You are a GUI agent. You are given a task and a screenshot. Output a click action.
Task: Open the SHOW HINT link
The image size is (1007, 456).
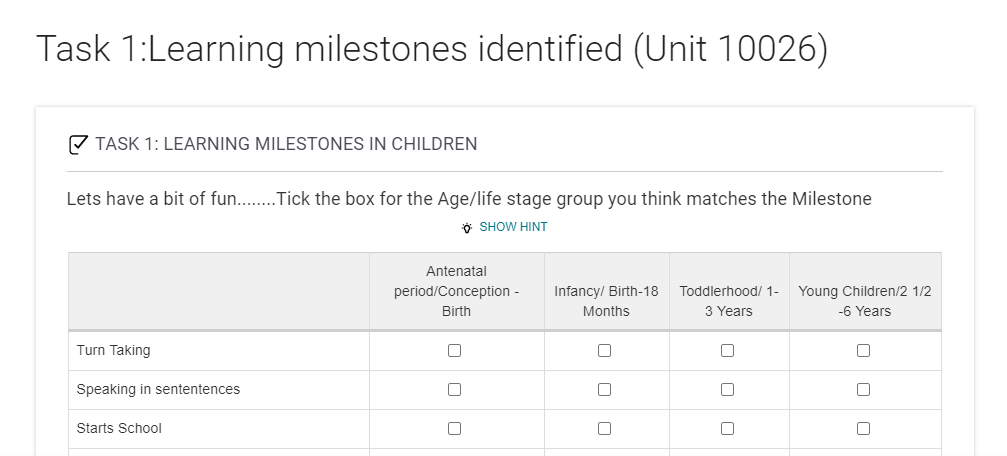(513, 227)
